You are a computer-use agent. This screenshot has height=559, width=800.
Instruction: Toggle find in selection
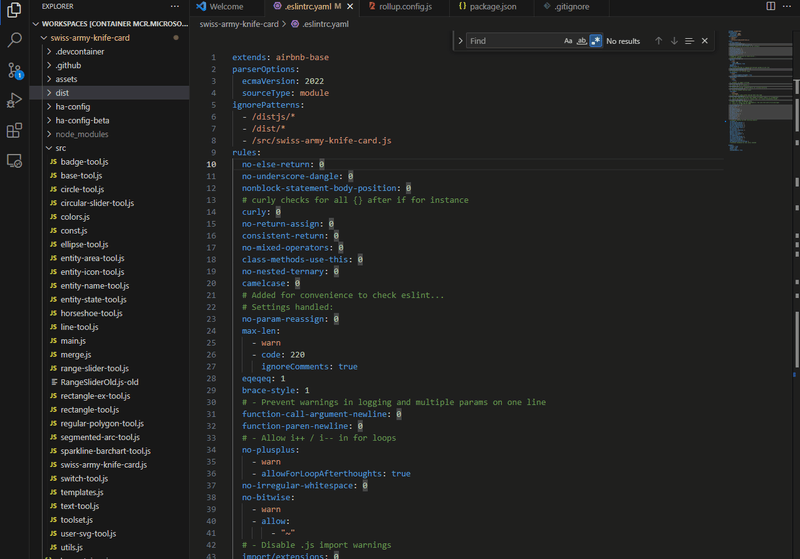[689, 41]
